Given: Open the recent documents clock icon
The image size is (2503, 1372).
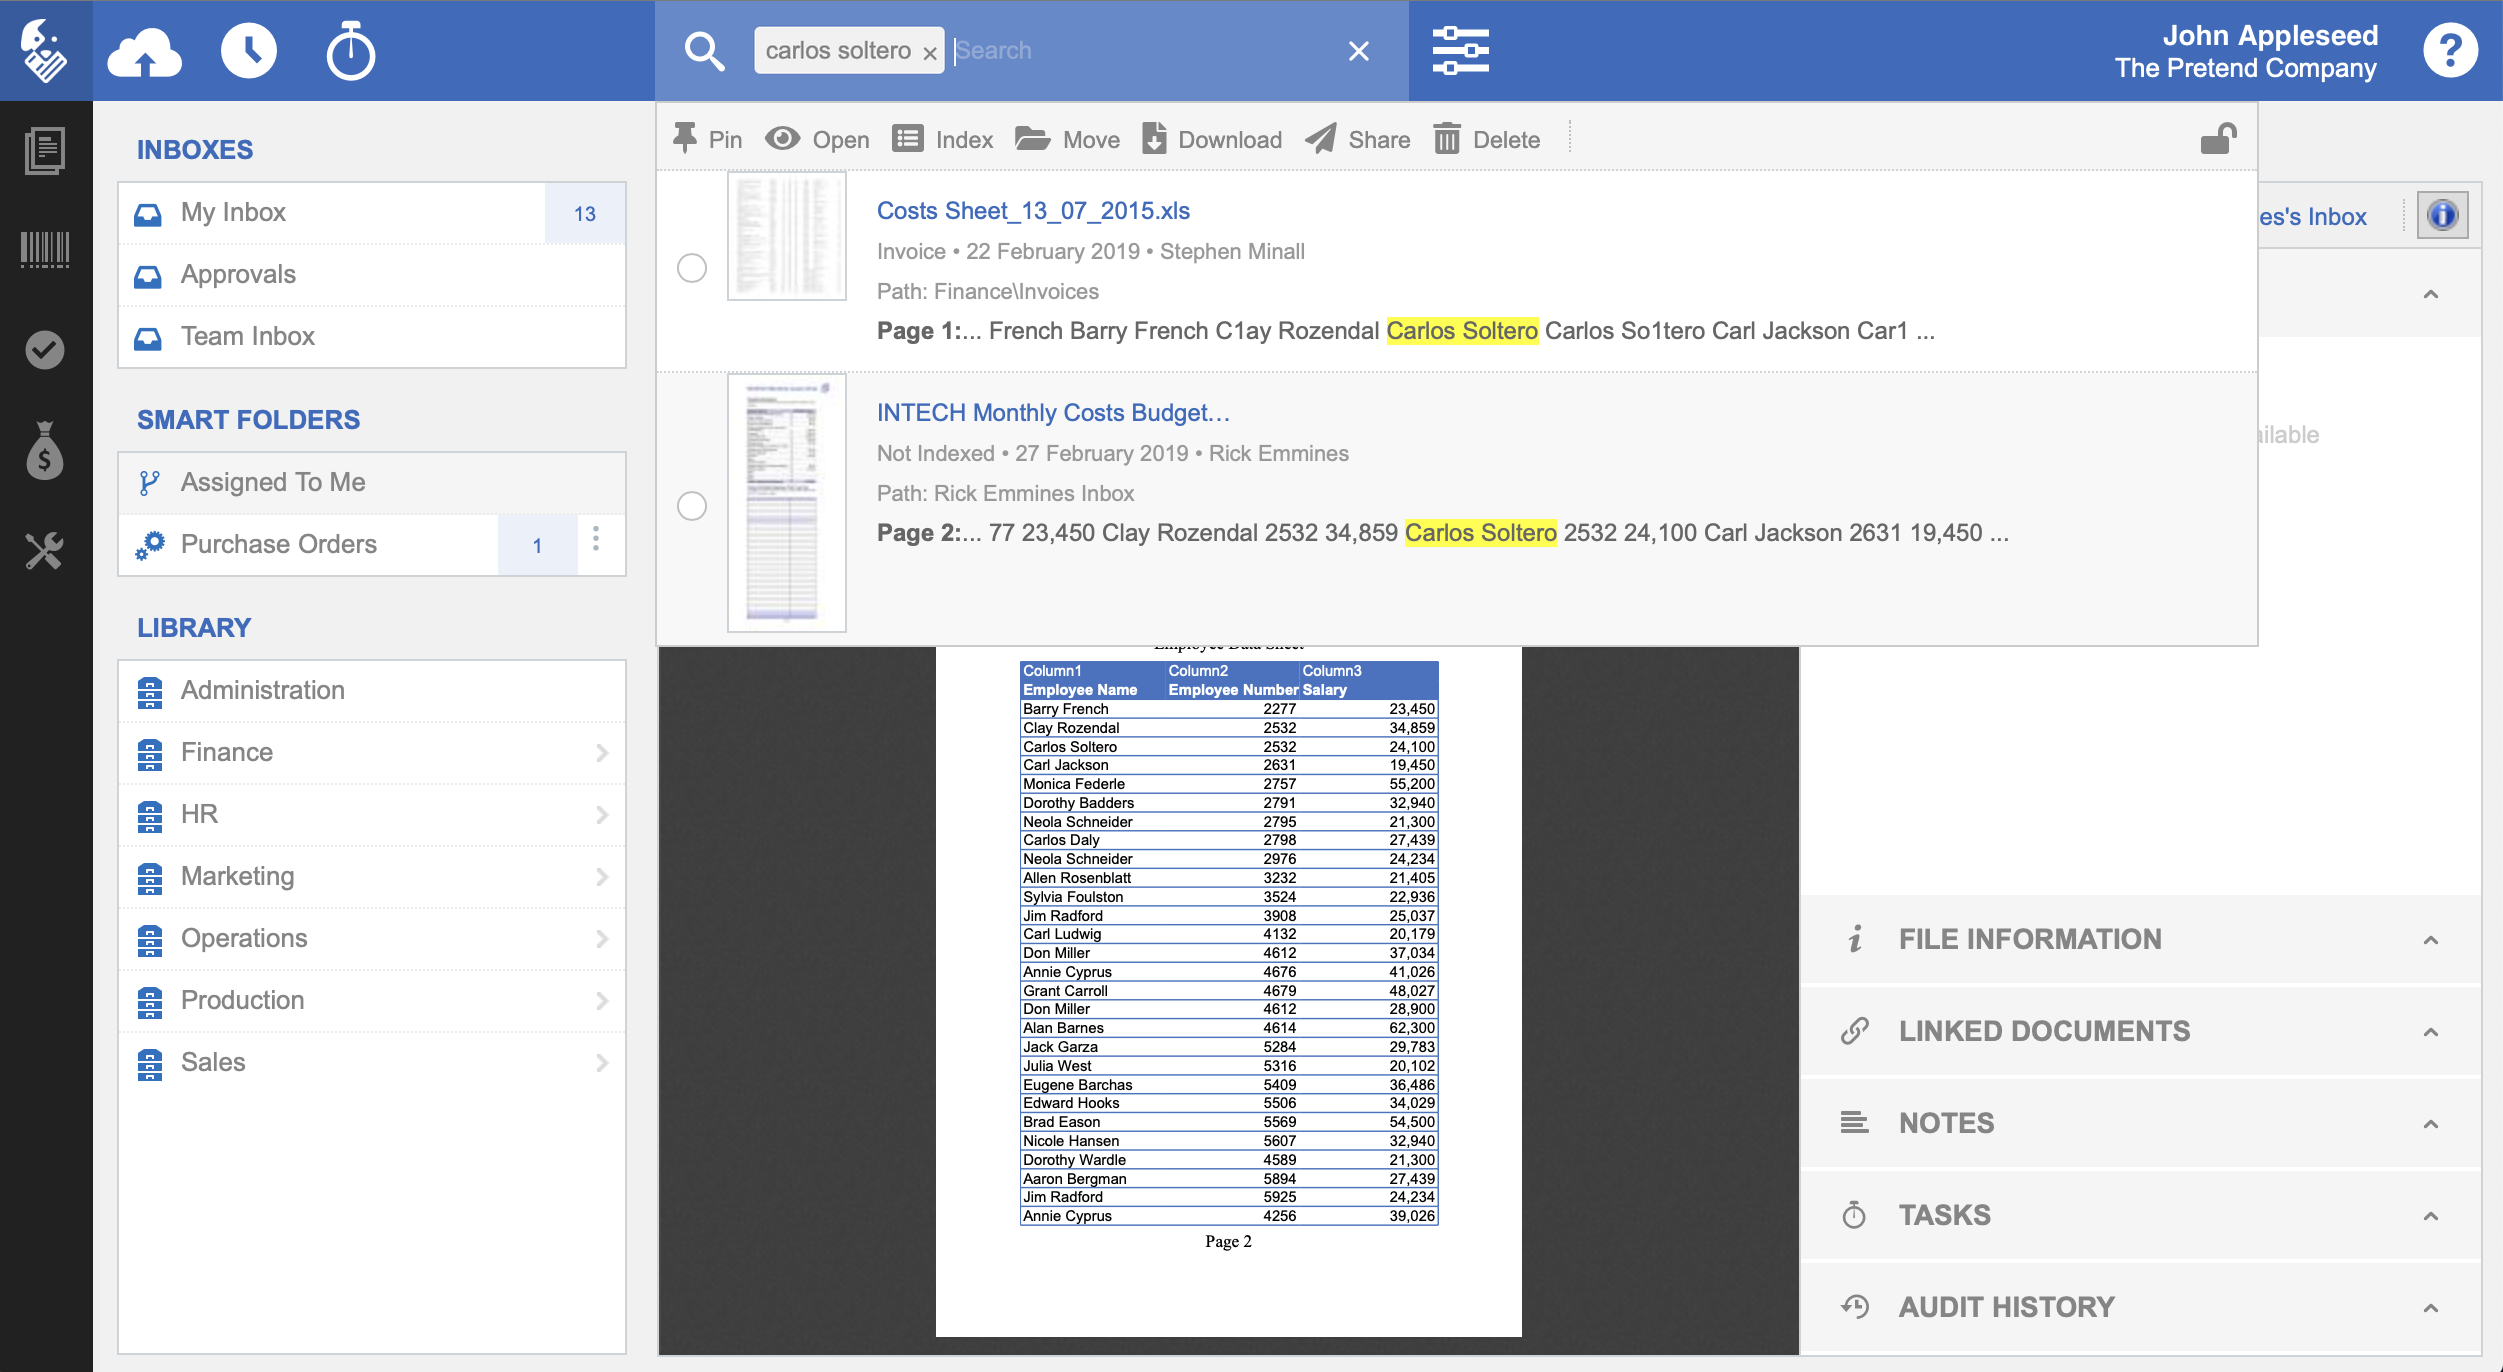Looking at the screenshot, I should 249,50.
